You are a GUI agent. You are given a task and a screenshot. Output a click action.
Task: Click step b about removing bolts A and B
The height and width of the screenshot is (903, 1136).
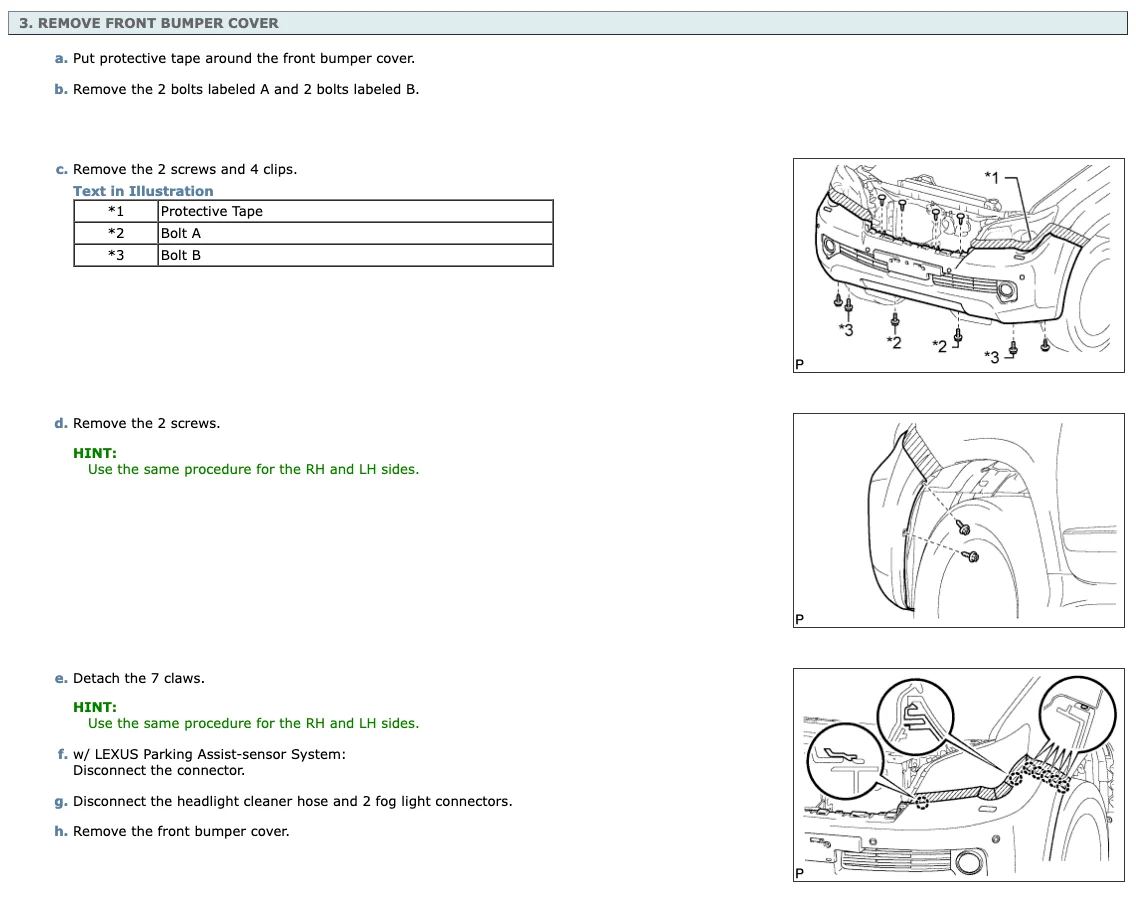[246, 89]
